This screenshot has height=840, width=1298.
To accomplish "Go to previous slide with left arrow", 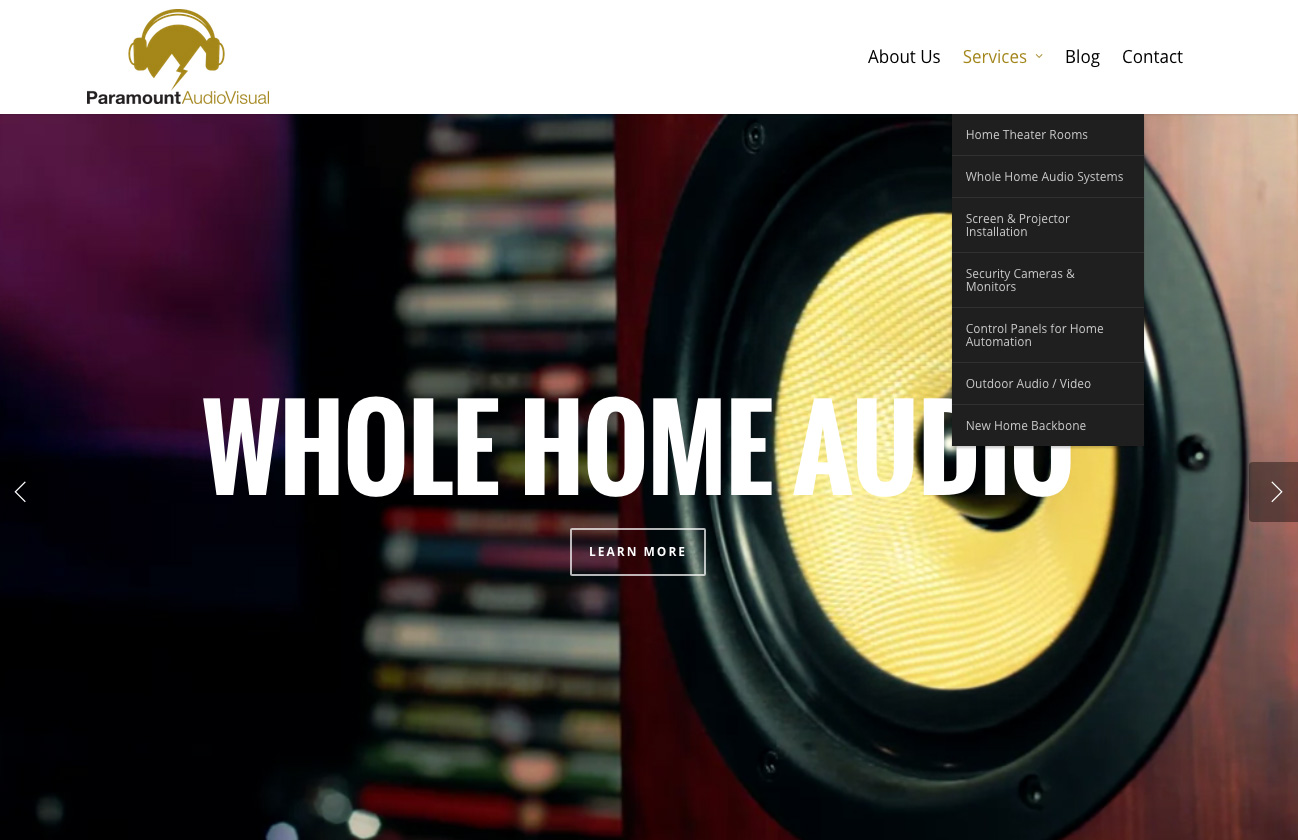I will [x=20, y=491].
